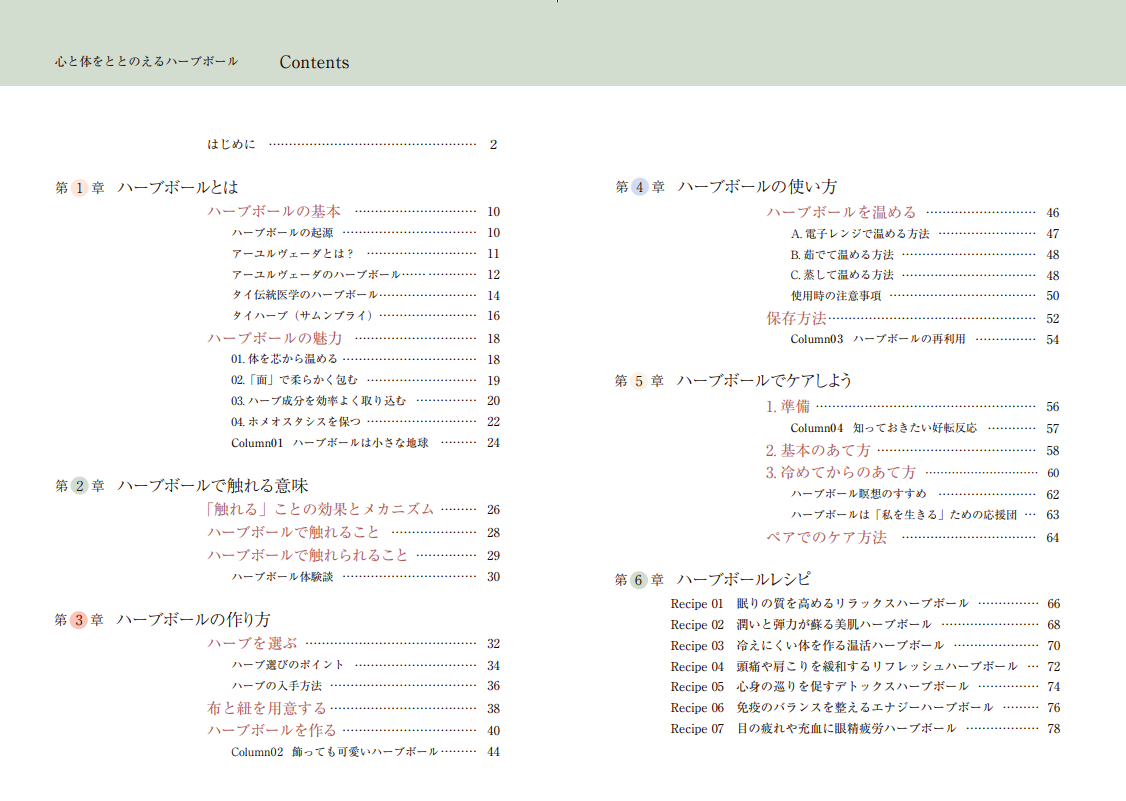
Task: Open the はじめに entry
Action: 232,144
